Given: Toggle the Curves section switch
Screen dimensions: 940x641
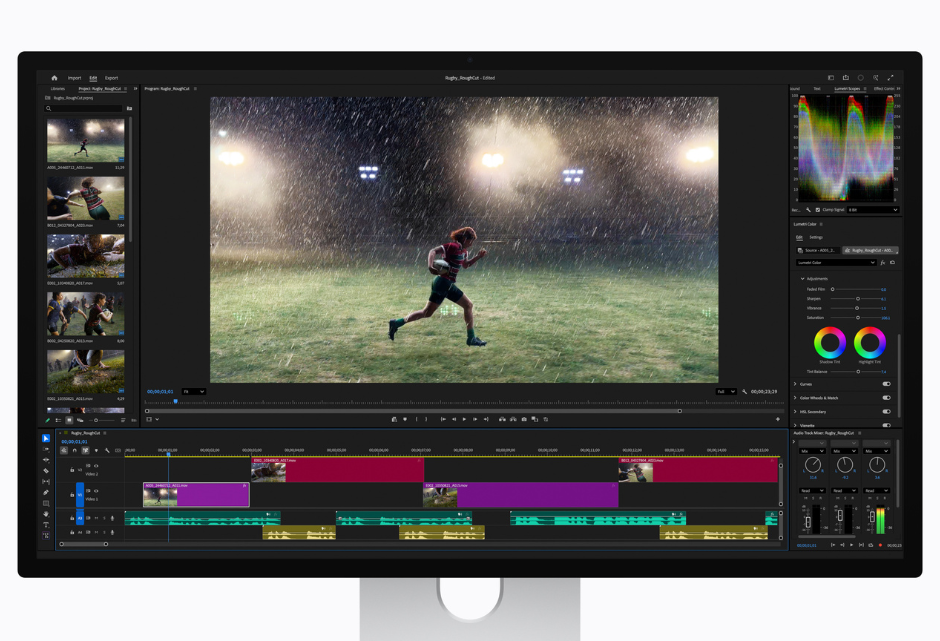Looking at the screenshot, I should pyautogui.click(x=886, y=384).
